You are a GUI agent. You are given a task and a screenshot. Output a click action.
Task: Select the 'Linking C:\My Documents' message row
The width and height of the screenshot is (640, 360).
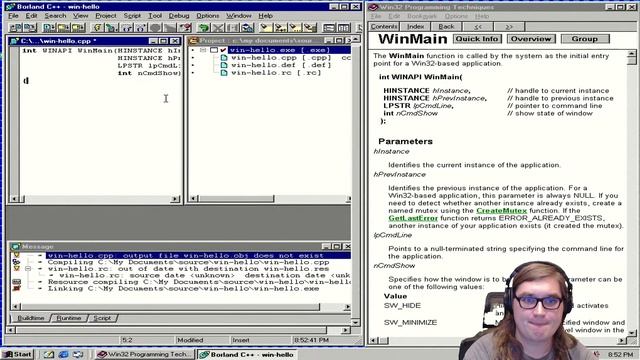(x=183, y=289)
